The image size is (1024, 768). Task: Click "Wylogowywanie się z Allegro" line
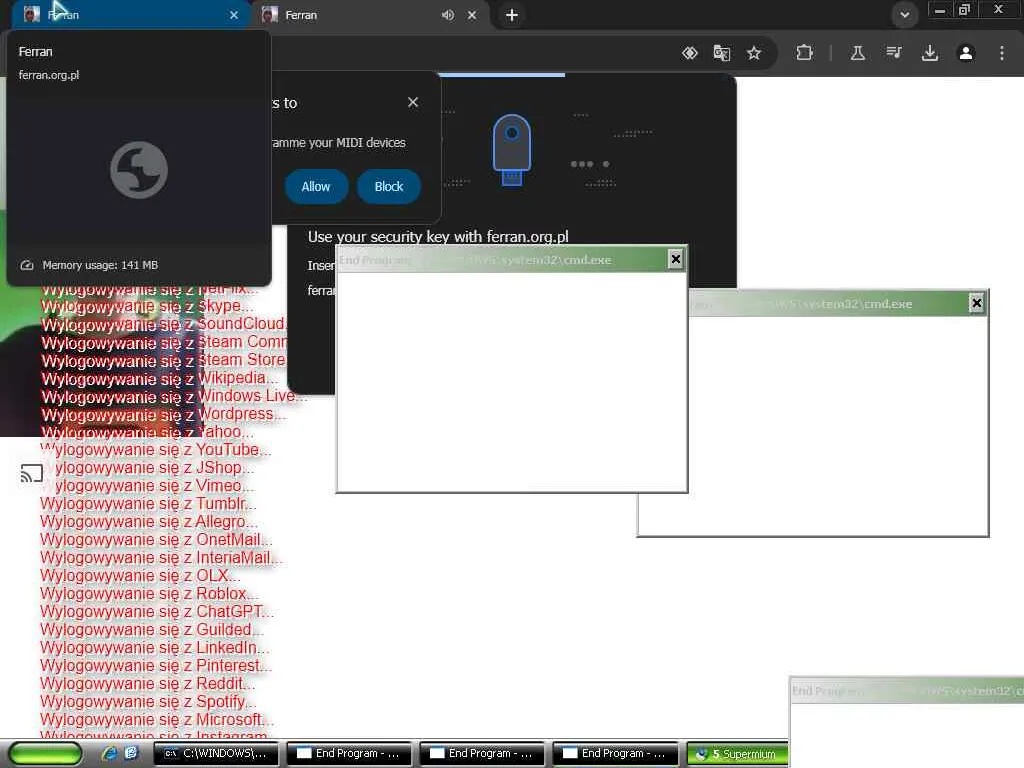click(148, 522)
